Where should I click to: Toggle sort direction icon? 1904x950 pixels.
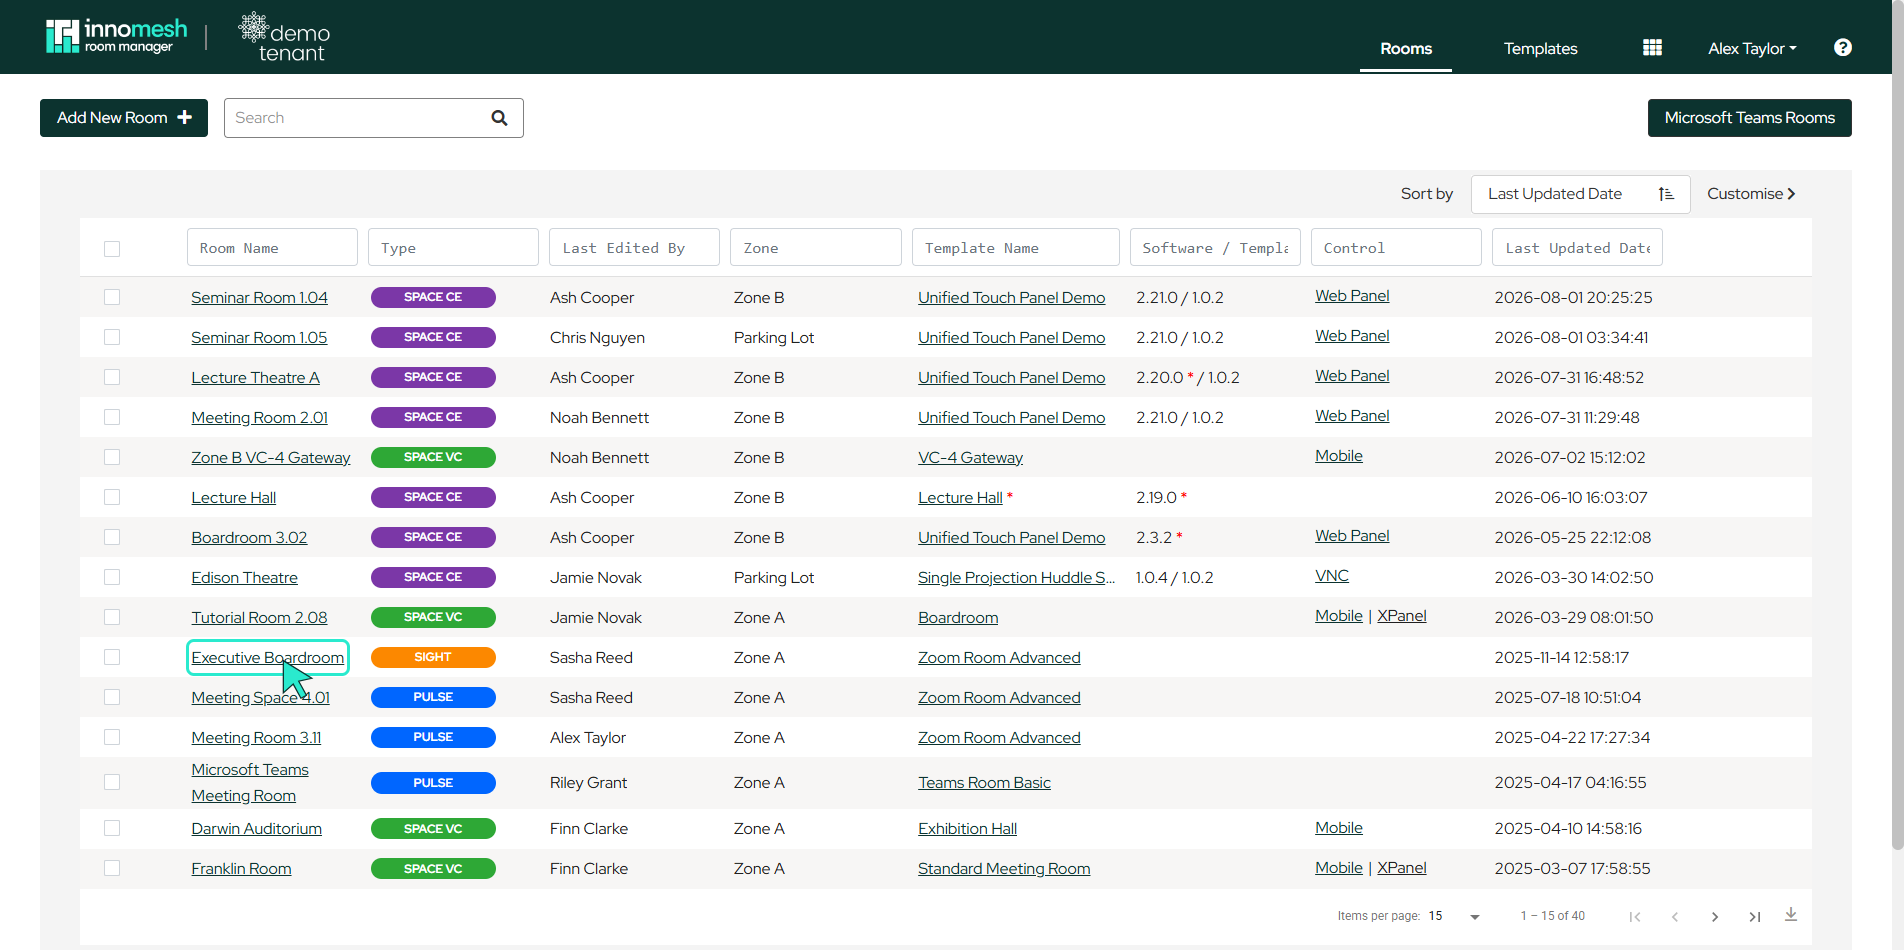click(1666, 194)
